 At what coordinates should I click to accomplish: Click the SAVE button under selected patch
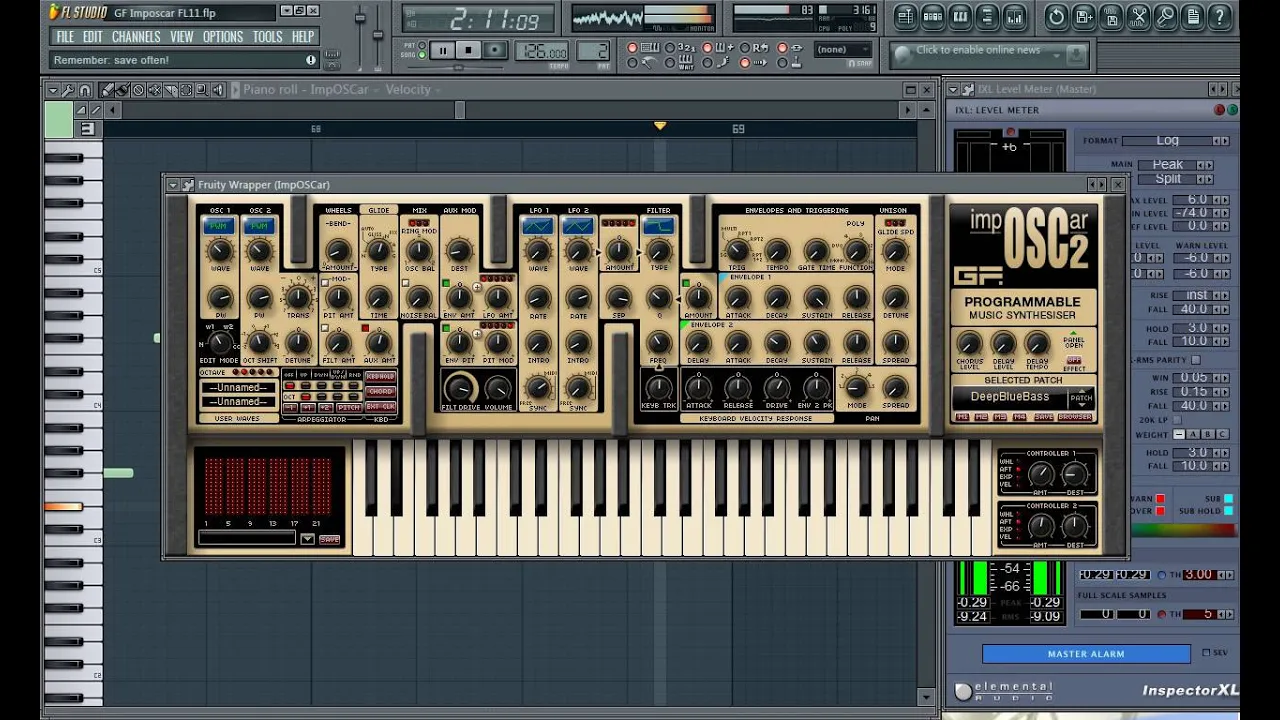pos(1043,417)
